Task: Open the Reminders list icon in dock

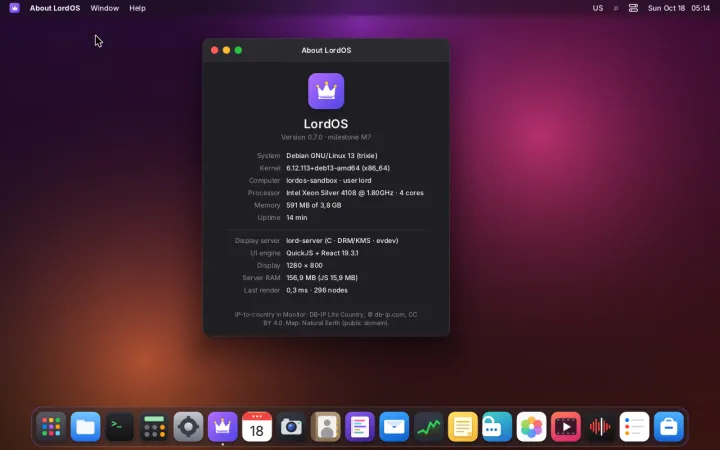Action: (634, 427)
